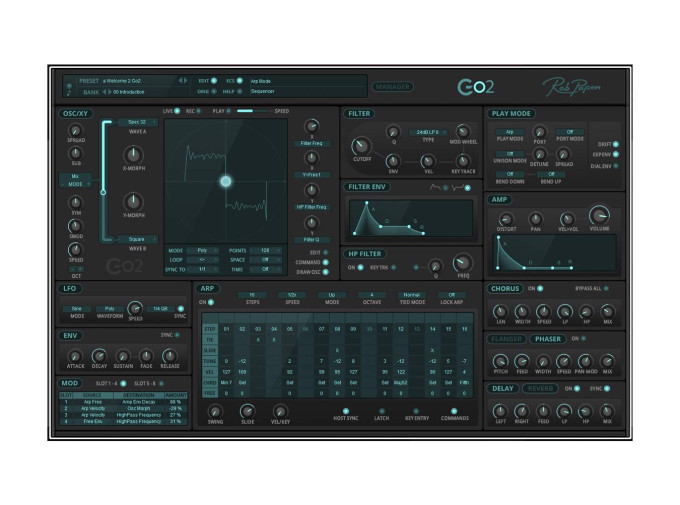Click the amp Volume knob
Screen dimensions: 680x505
click(x=599, y=215)
